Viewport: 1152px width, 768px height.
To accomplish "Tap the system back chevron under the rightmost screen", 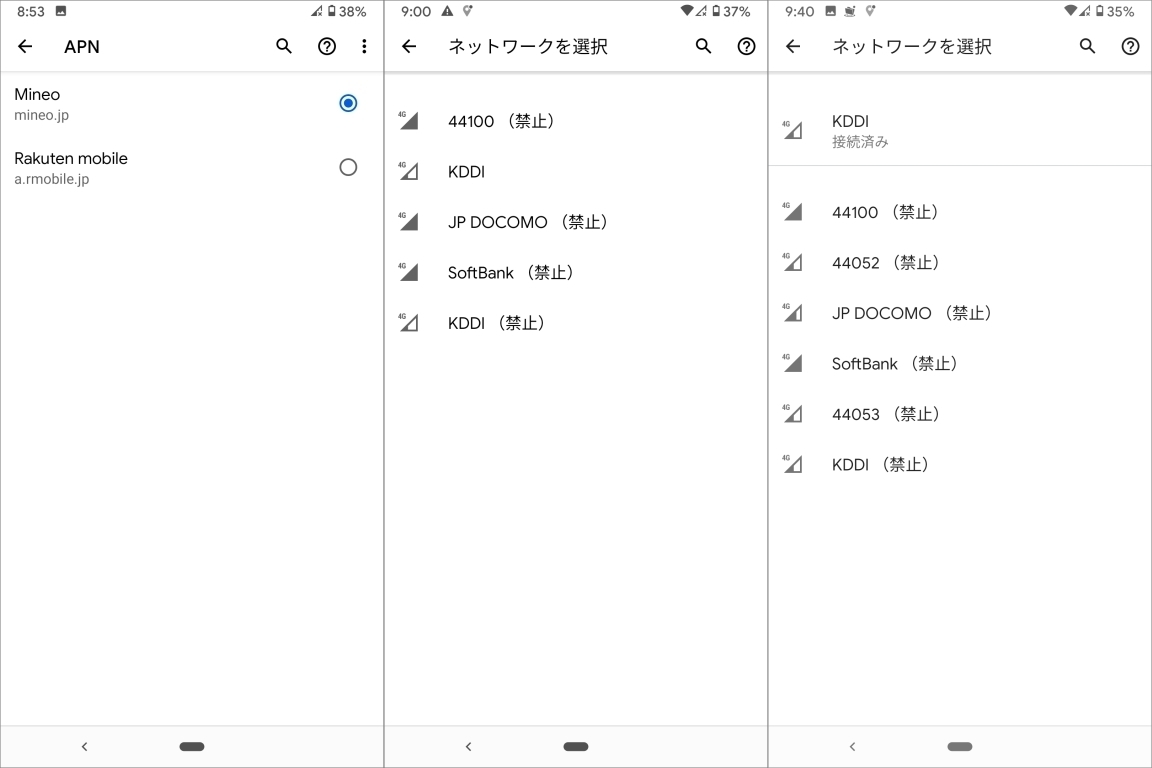I will tap(852, 746).
